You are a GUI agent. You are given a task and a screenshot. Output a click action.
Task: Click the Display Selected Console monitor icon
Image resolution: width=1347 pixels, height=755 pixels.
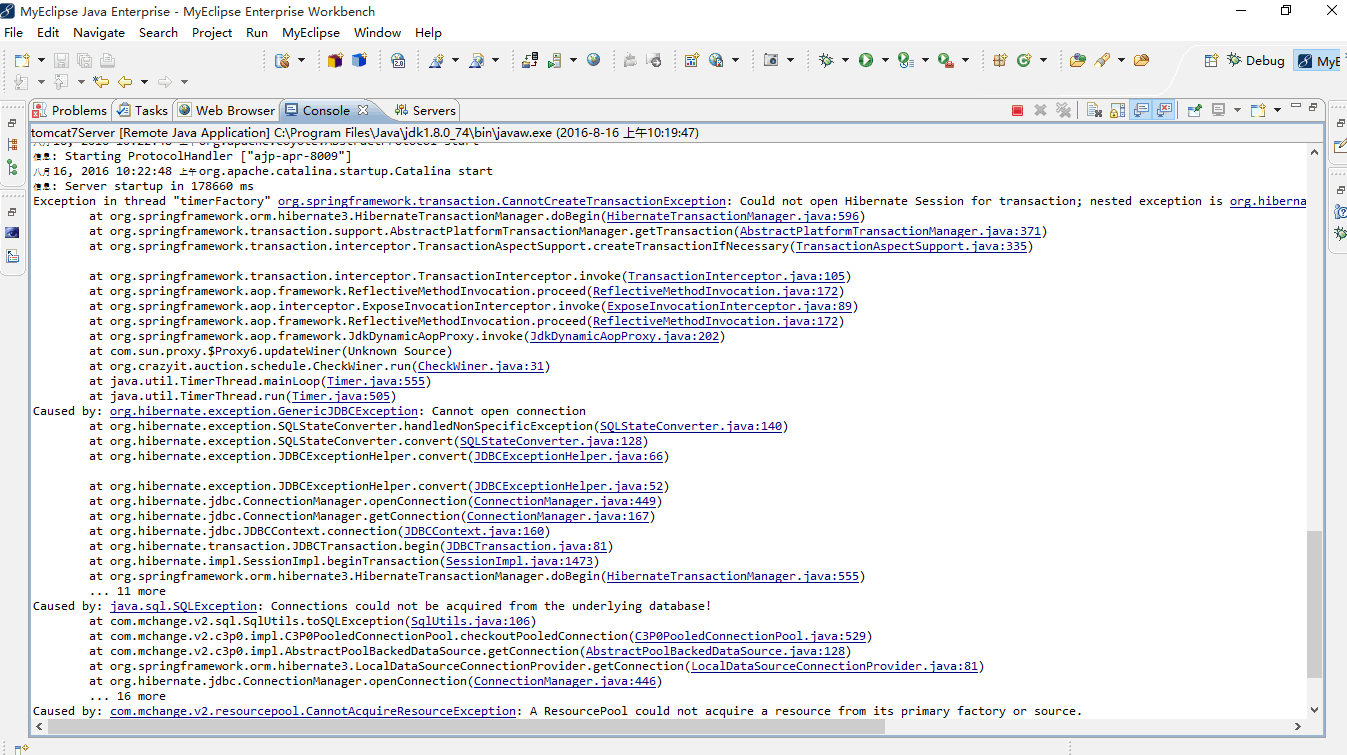1218,110
